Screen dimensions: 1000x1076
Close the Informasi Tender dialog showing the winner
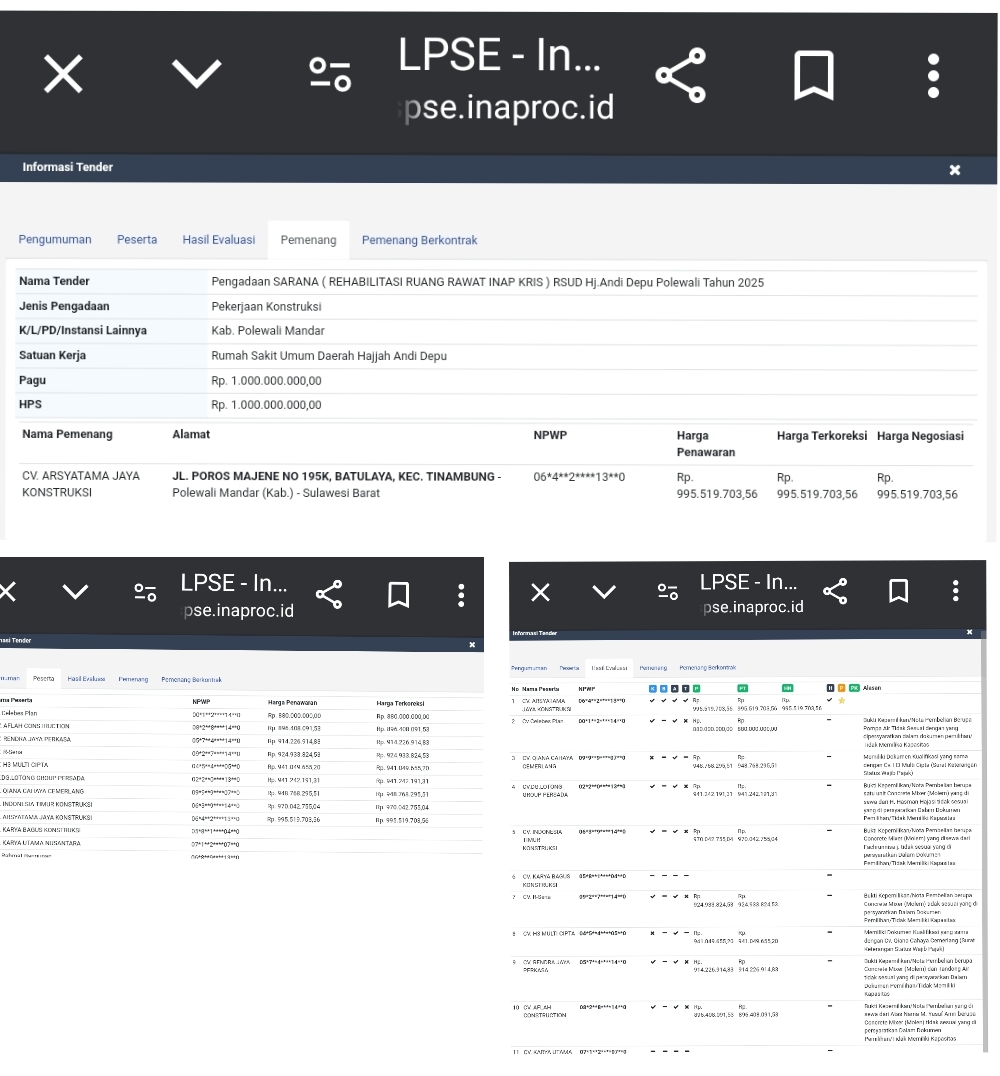[954, 170]
